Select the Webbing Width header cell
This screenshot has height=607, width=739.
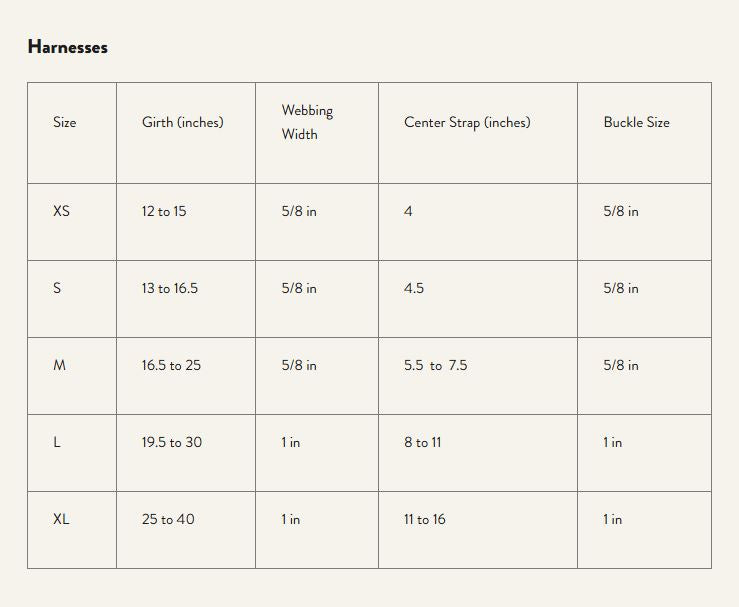[307, 122]
